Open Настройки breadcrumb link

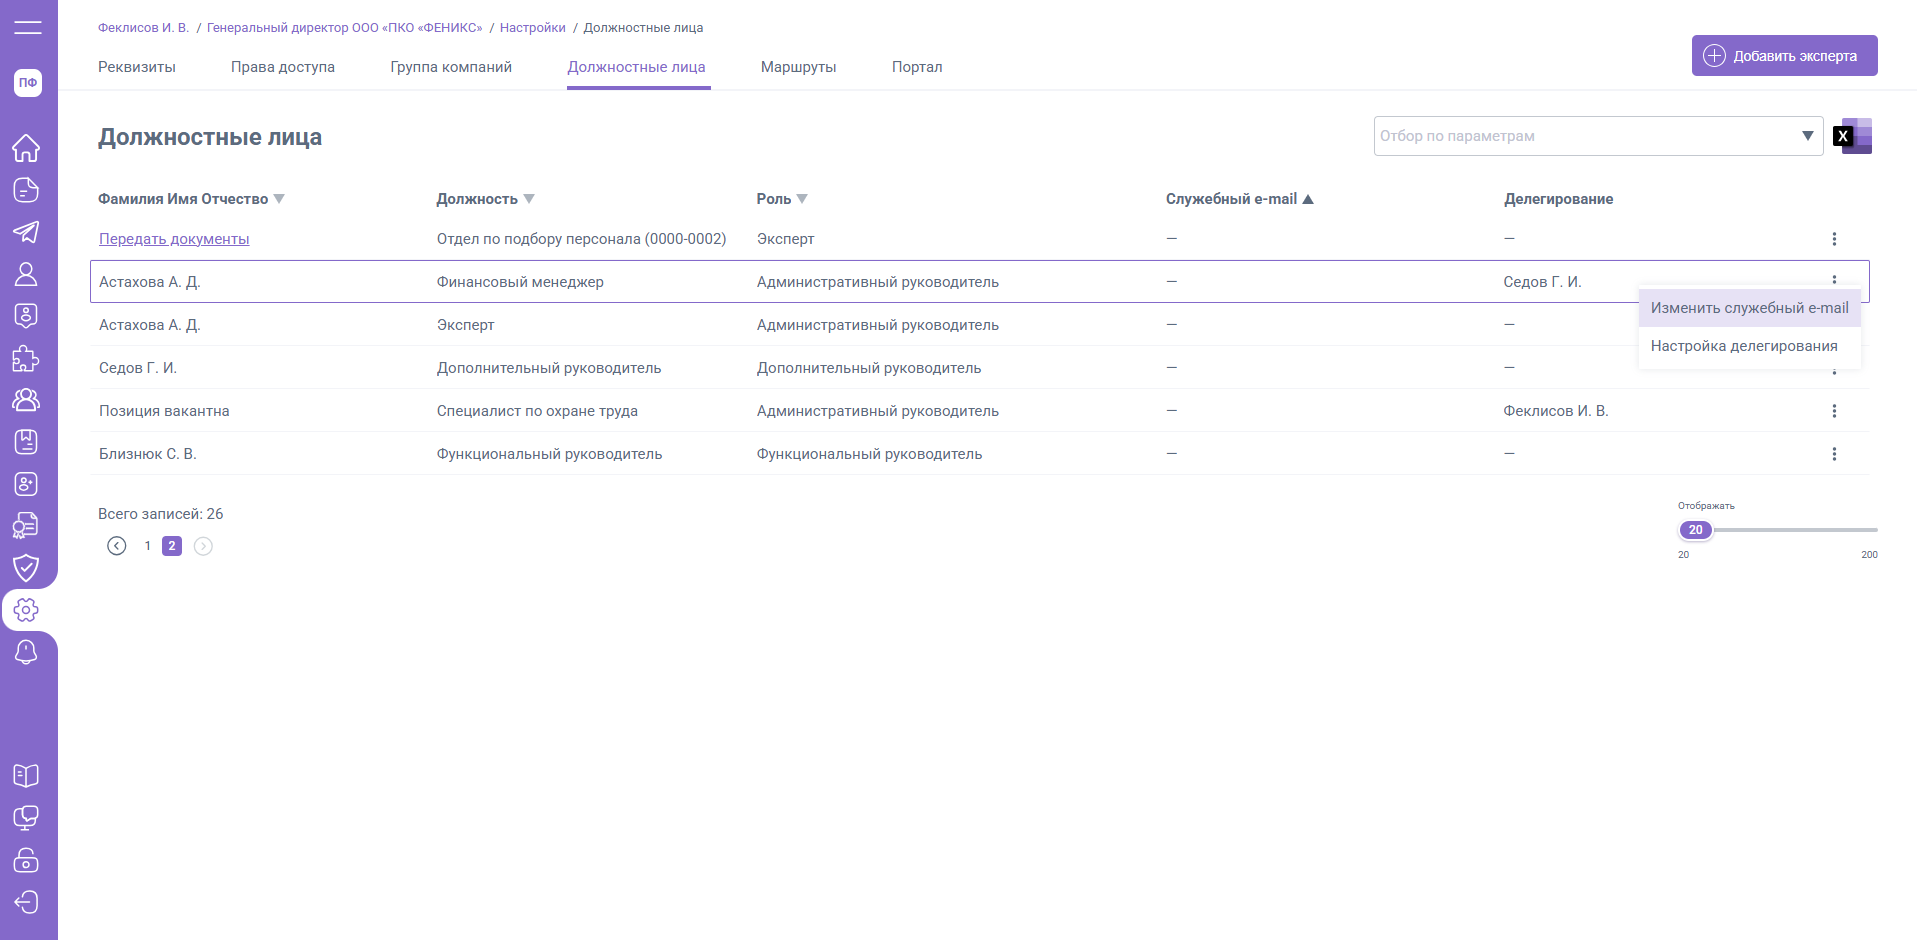tap(533, 28)
